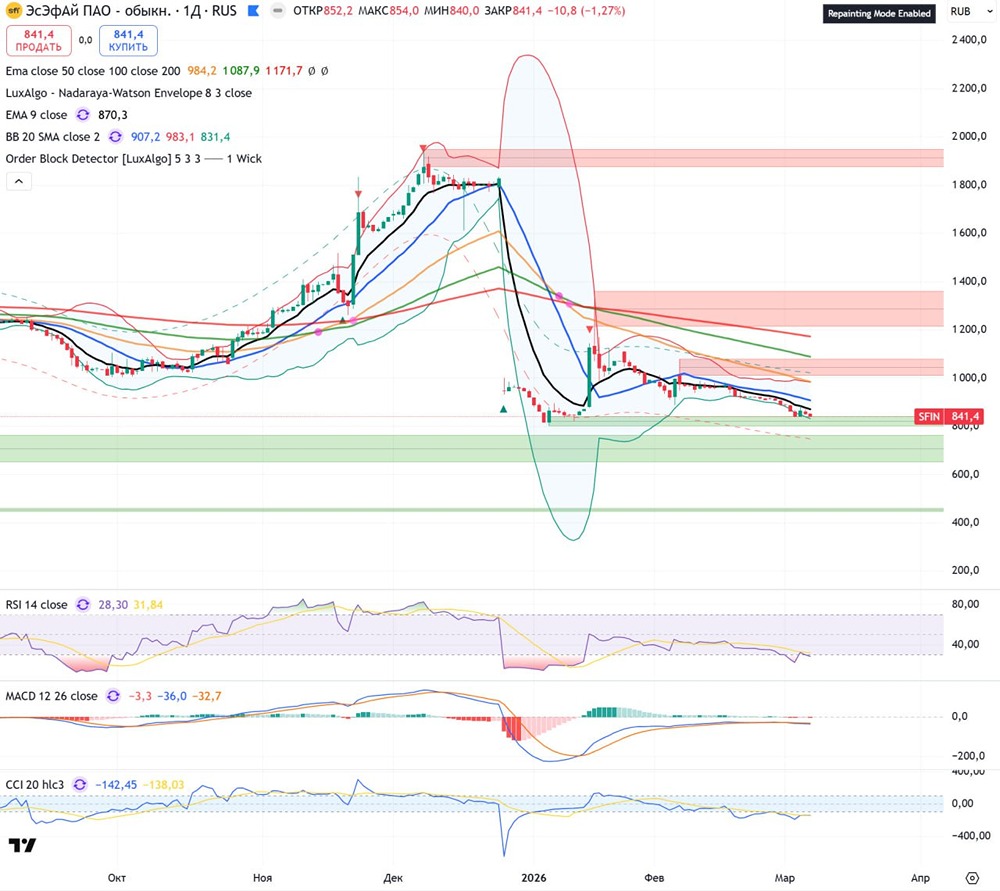
Task: Collapse the indicator legend with the caret button
Action: [x=19, y=182]
